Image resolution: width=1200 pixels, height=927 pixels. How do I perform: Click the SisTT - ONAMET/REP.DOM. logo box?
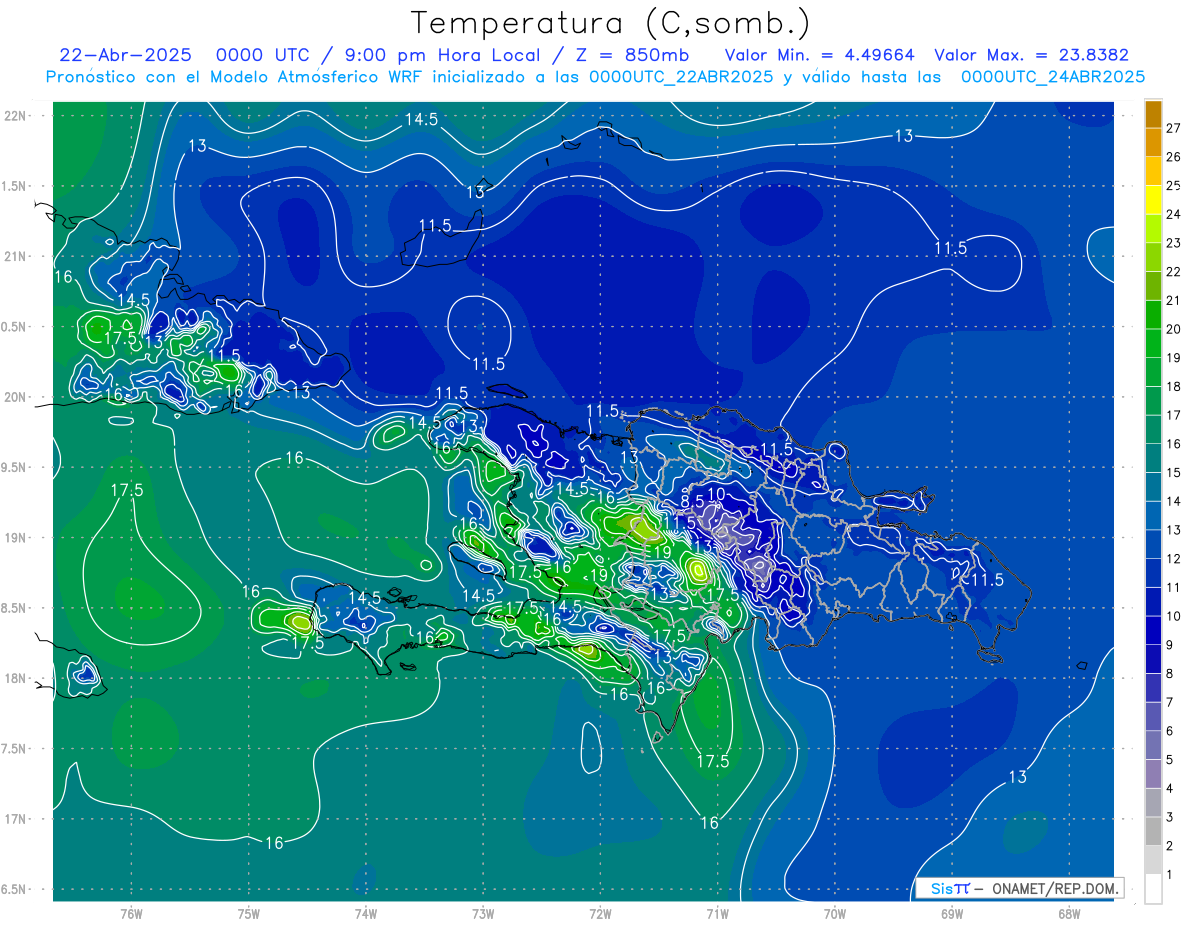coord(1020,888)
